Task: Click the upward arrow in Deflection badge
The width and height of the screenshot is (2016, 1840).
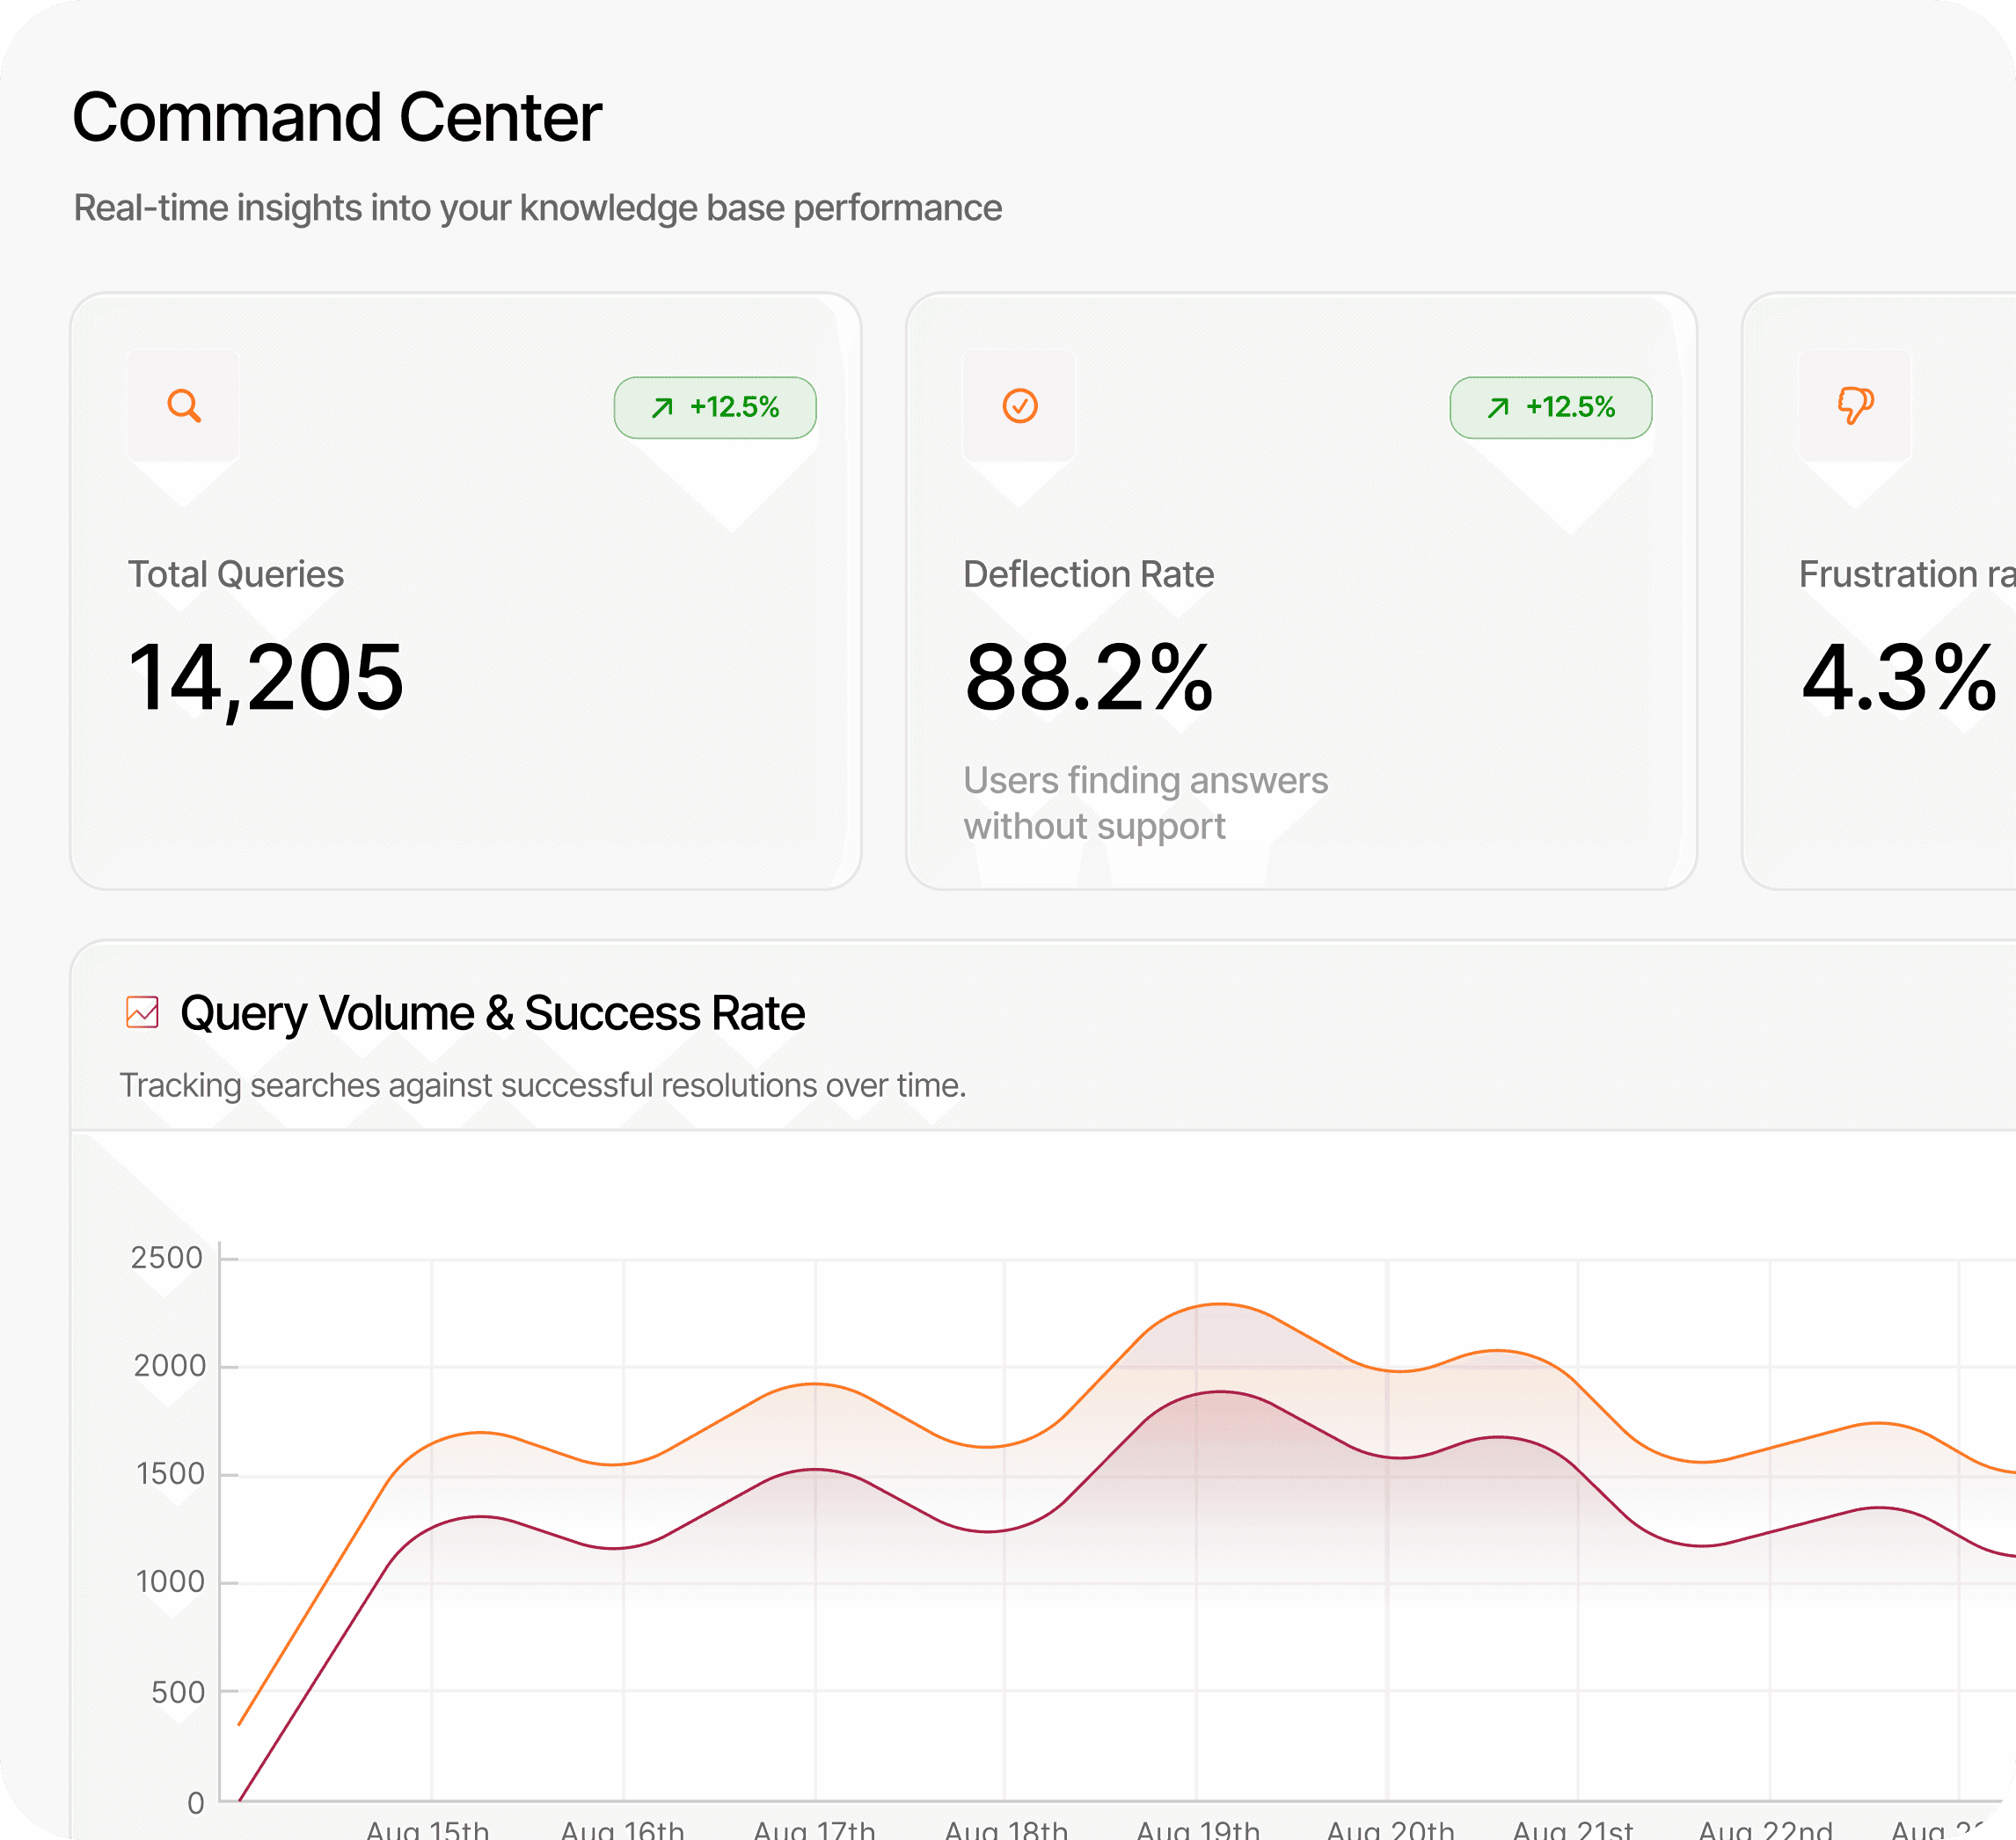Action: click(1497, 408)
